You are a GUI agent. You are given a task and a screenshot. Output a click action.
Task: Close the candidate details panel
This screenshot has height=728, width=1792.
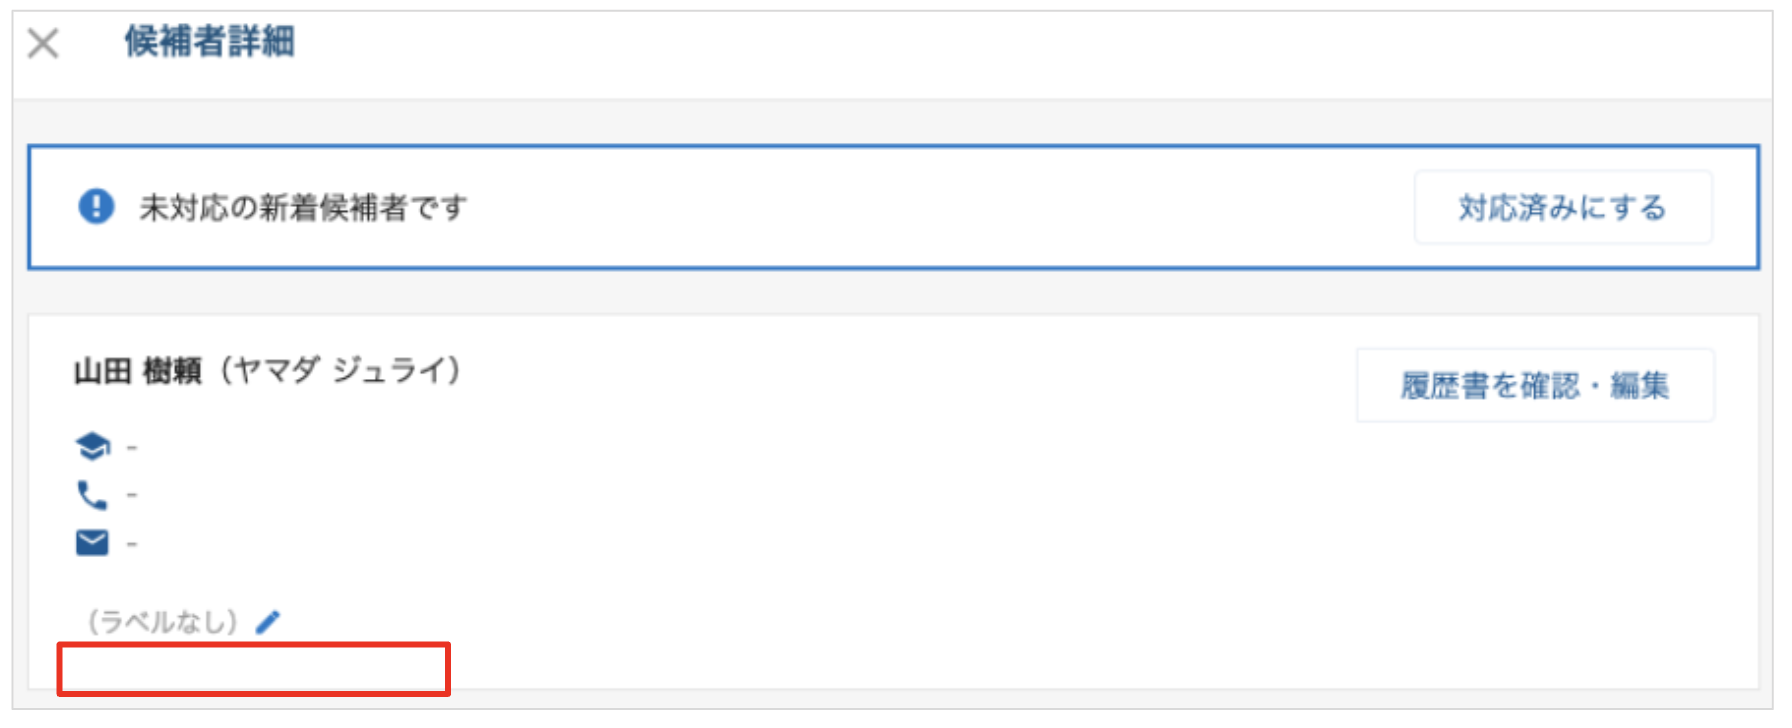tap(43, 43)
